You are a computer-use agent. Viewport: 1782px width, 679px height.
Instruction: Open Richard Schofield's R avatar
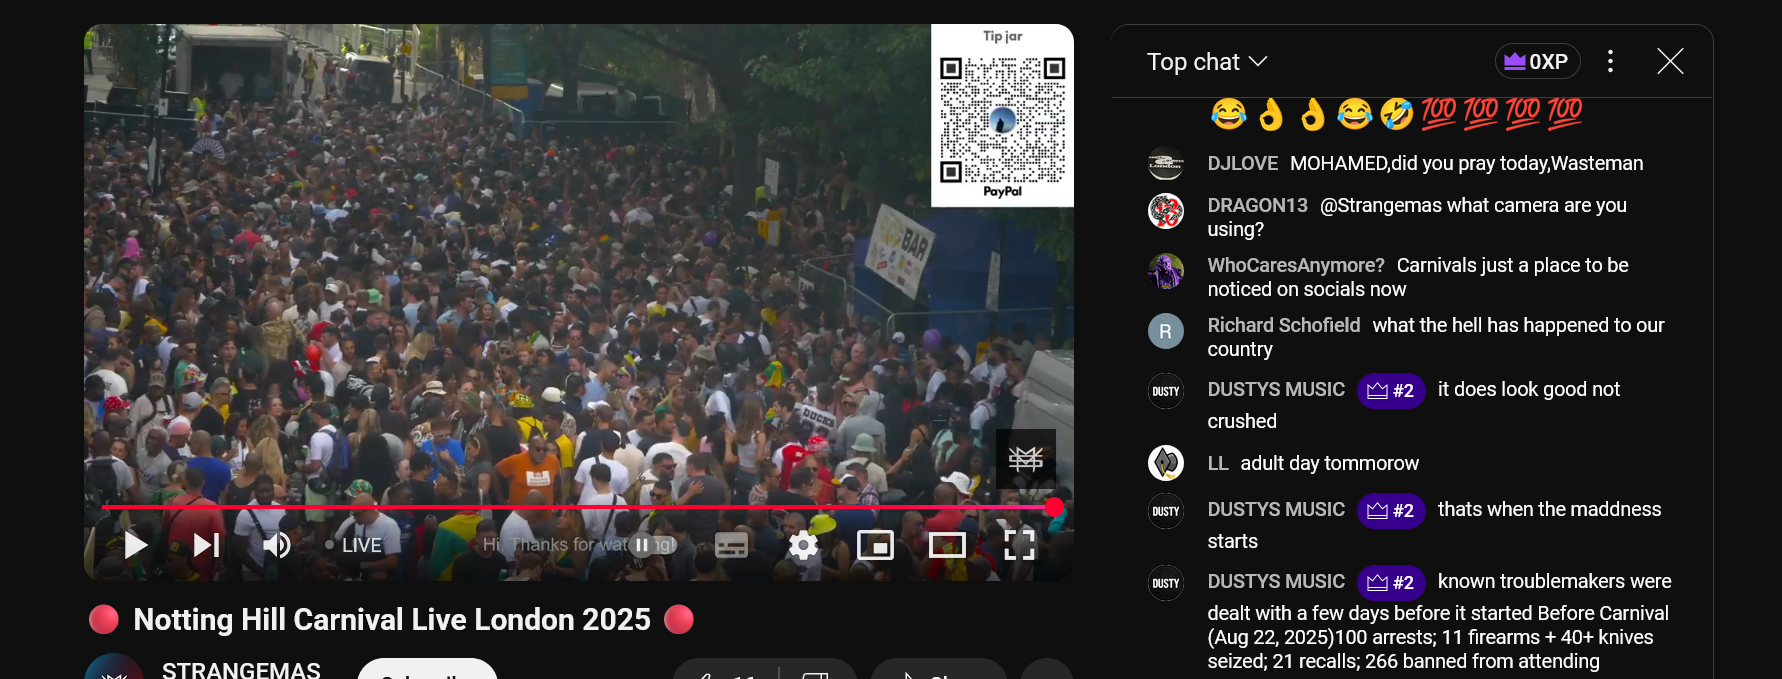click(x=1166, y=331)
